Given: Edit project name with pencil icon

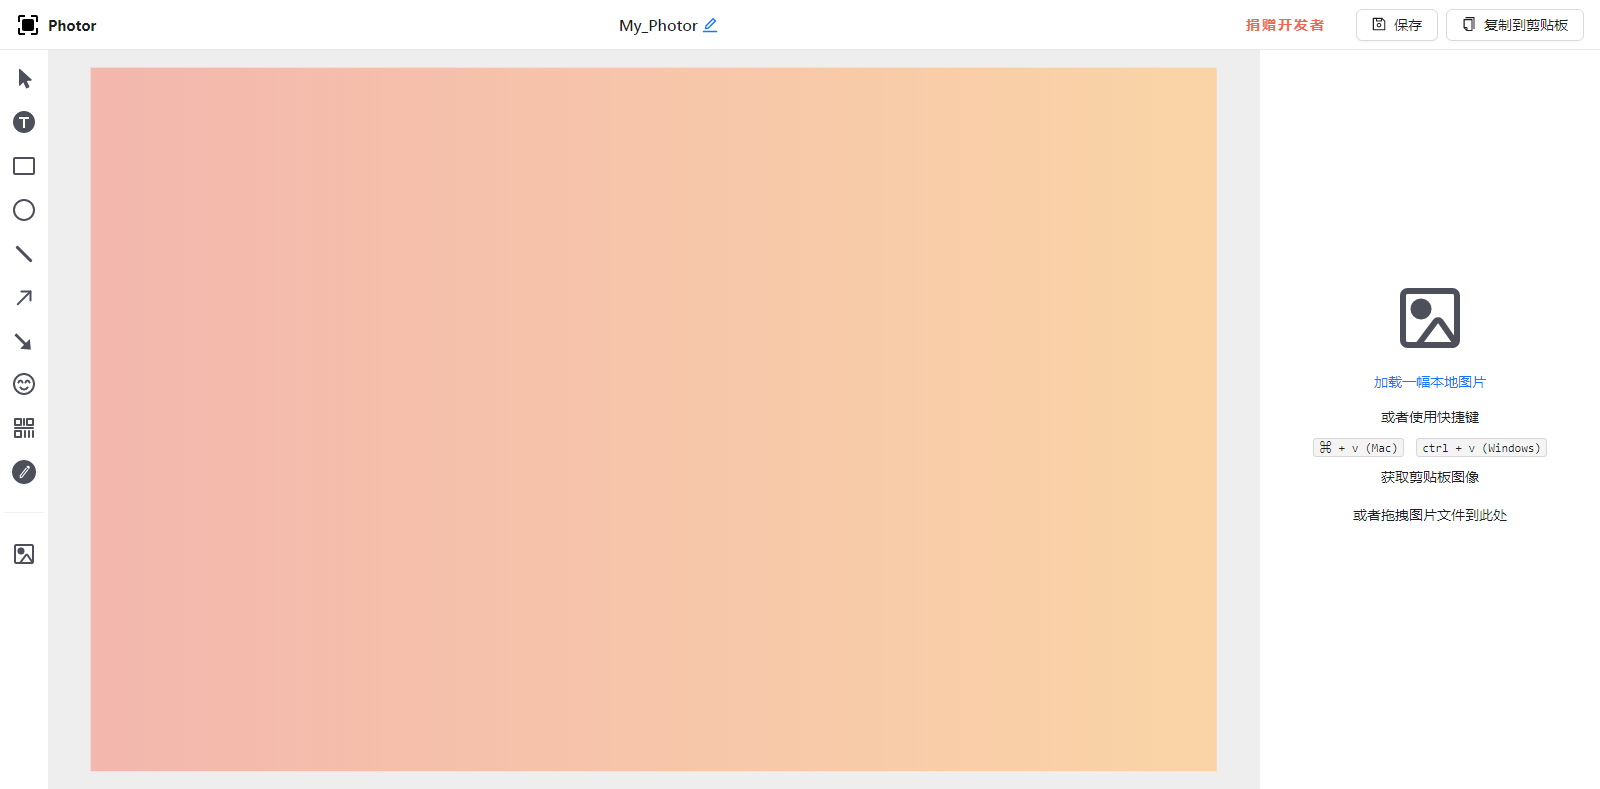Looking at the screenshot, I should coord(710,25).
